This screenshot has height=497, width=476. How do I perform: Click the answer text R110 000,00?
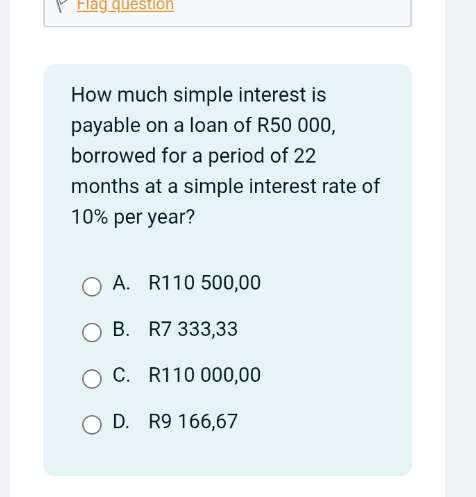204,375
